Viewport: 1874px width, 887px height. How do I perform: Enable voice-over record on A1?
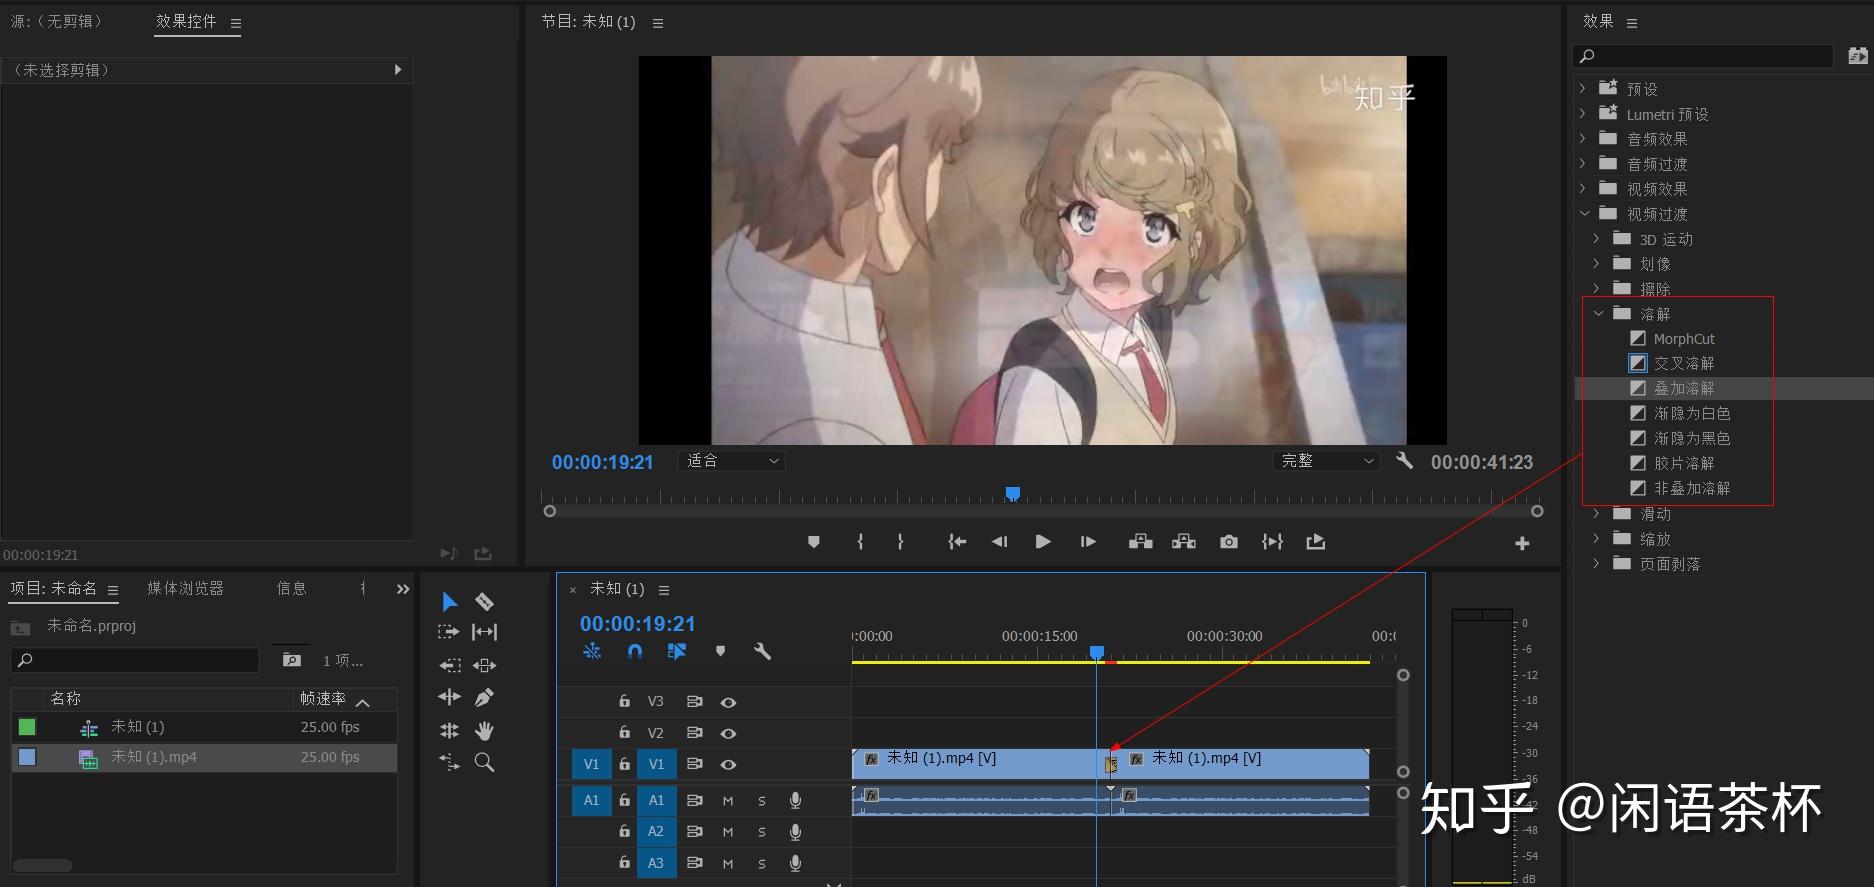(x=795, y=800)
